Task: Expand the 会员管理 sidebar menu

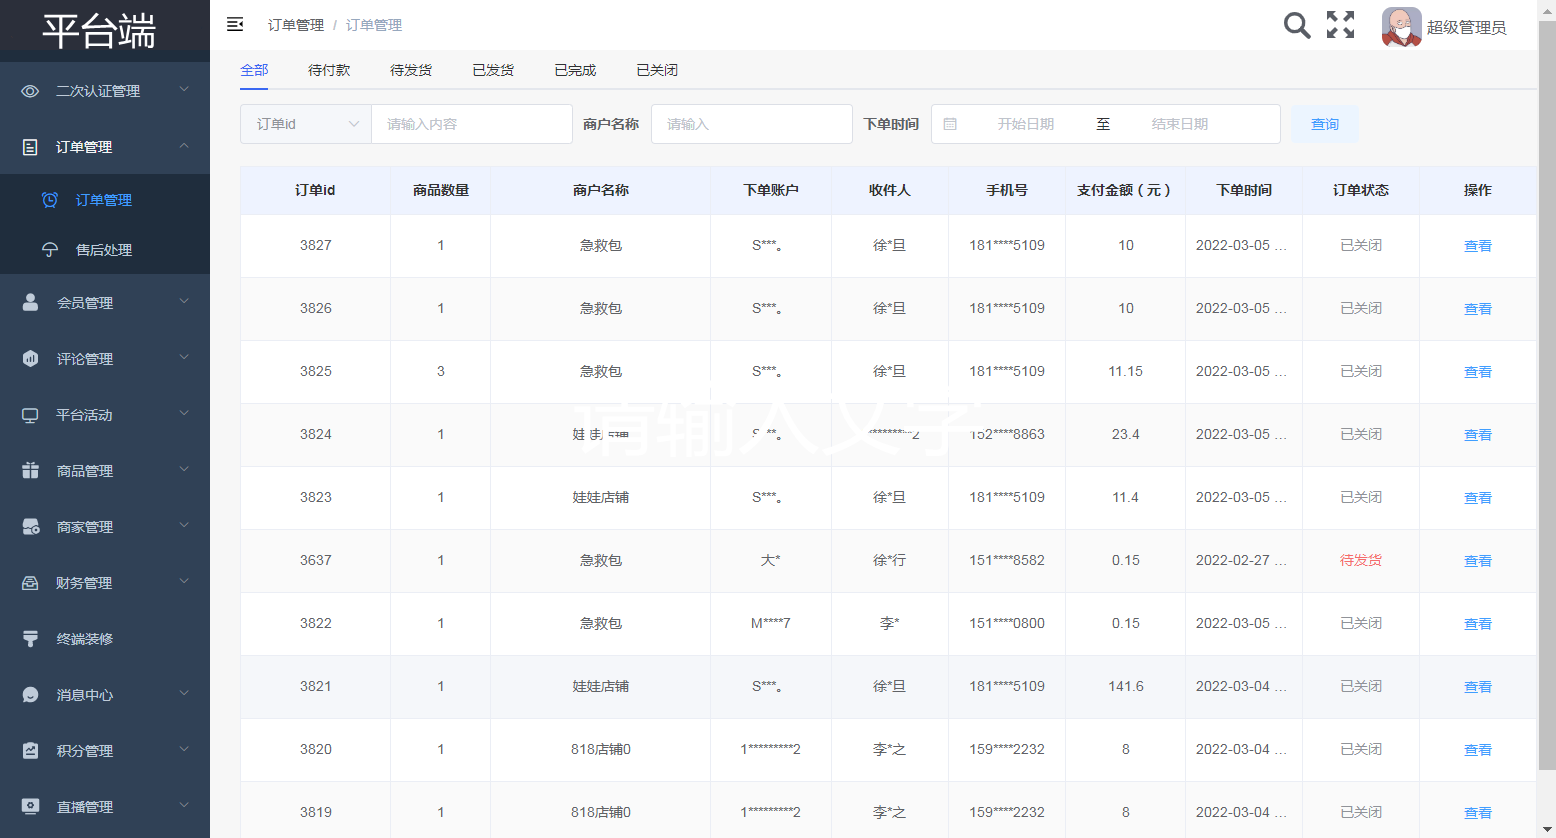Action: coord(105,302)
